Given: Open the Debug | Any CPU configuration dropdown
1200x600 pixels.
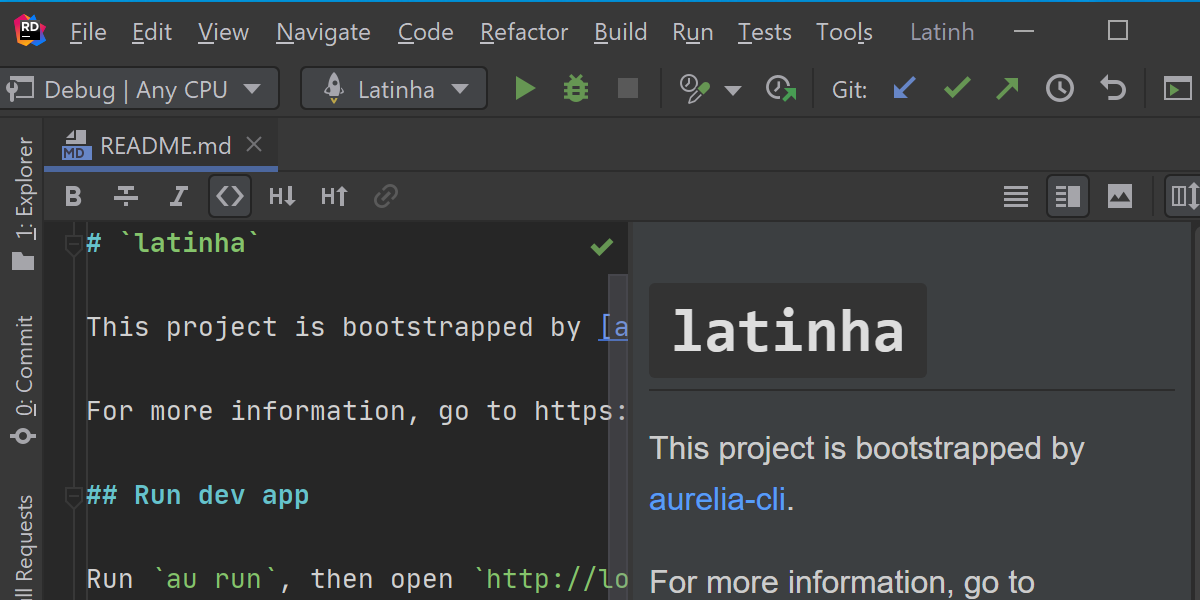Looking at the screenshot, I should click(134, 89).
